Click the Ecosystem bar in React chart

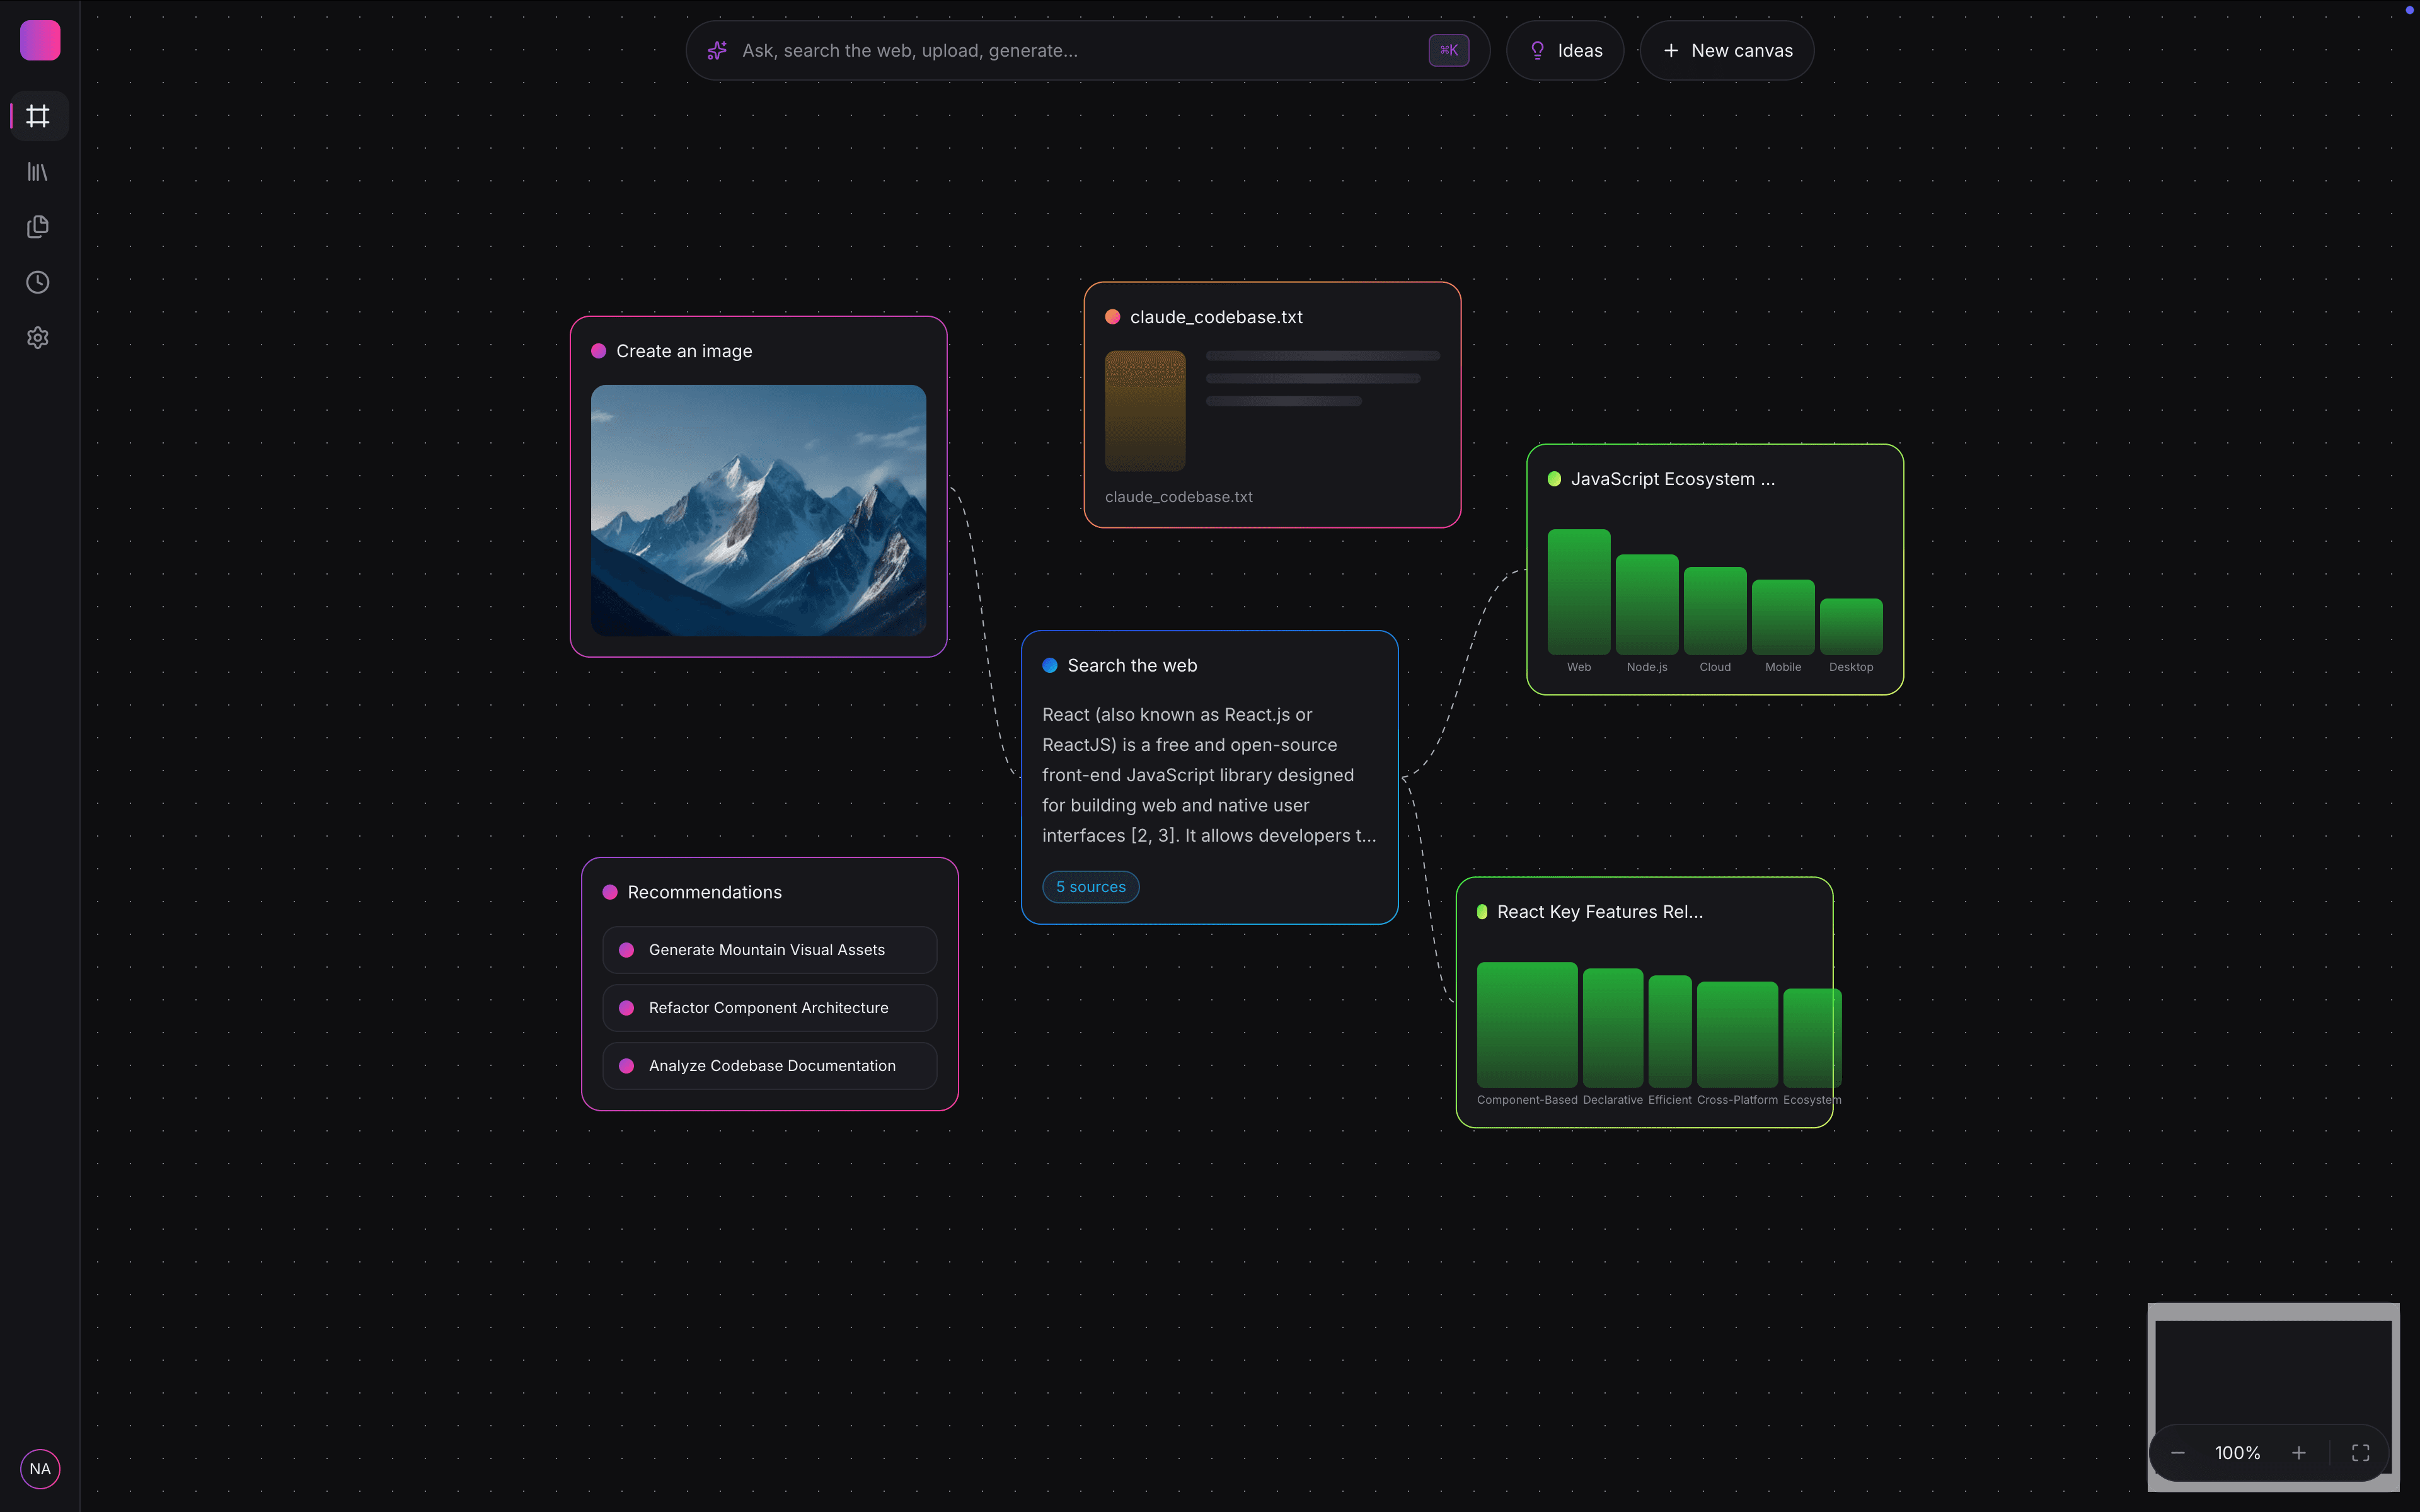pyautogui.click(x=1812, y=1038)
